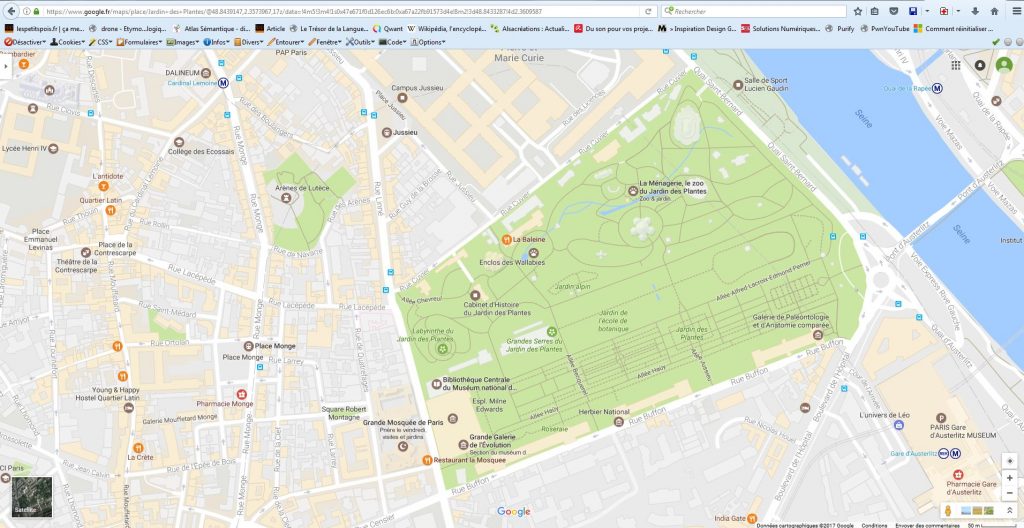Open the Cookies dropdown in developer toolbar

coord(69,42)
